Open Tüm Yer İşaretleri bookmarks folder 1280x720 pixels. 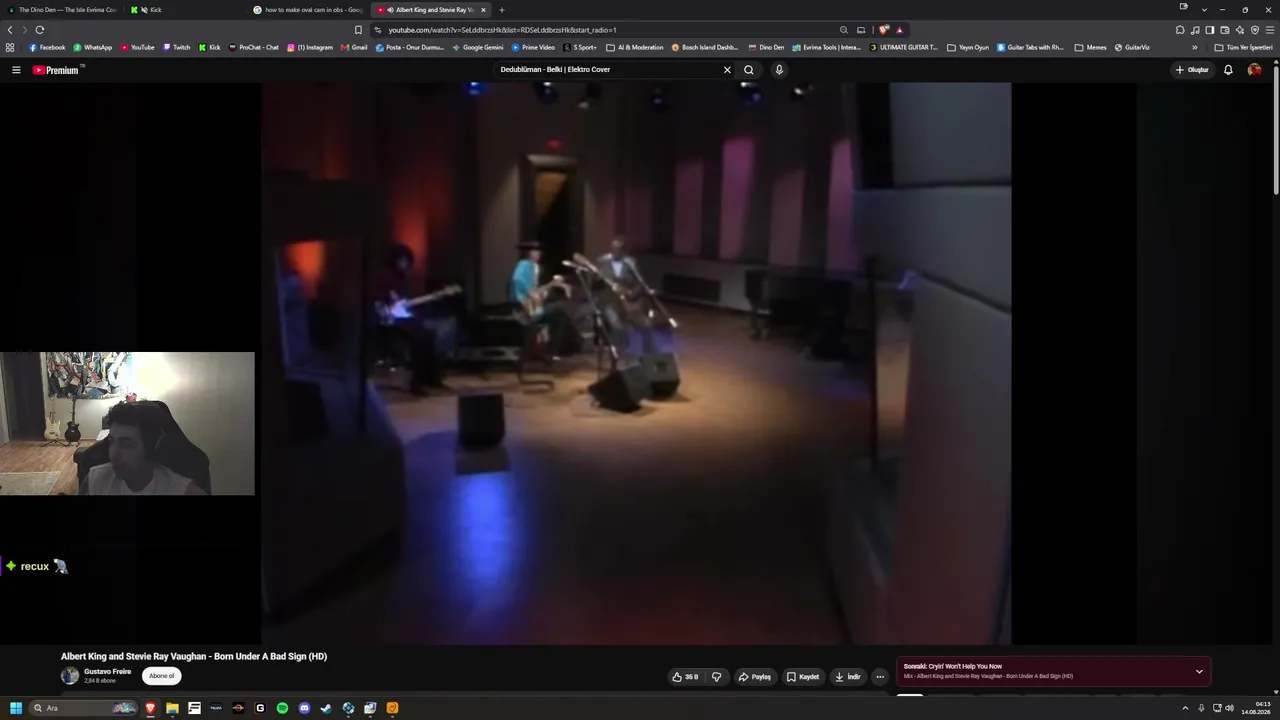pyautogui.click(x=1243, y=47)
